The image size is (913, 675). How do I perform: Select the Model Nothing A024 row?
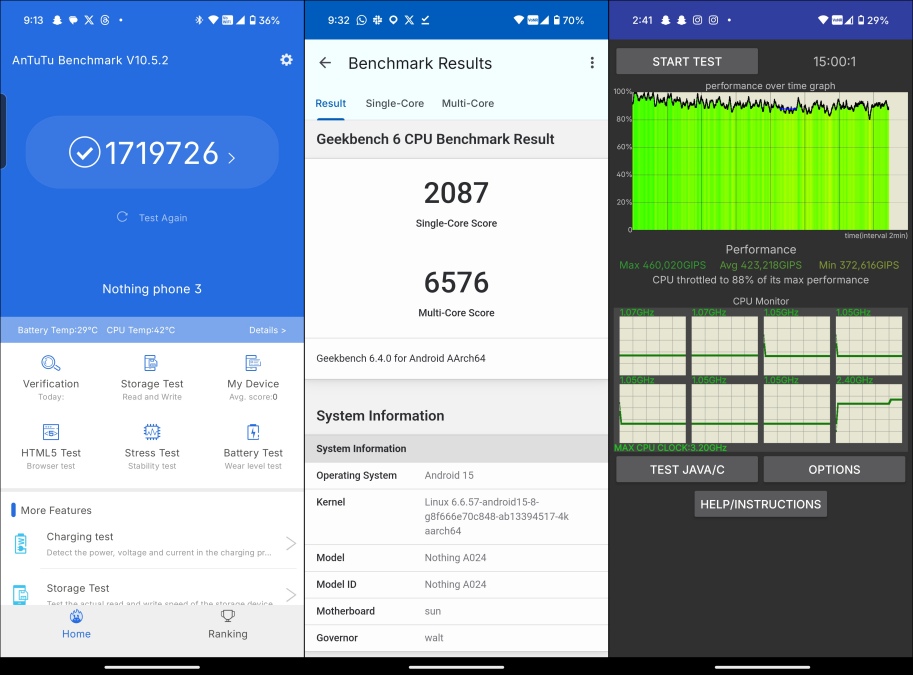pos(456,558)
